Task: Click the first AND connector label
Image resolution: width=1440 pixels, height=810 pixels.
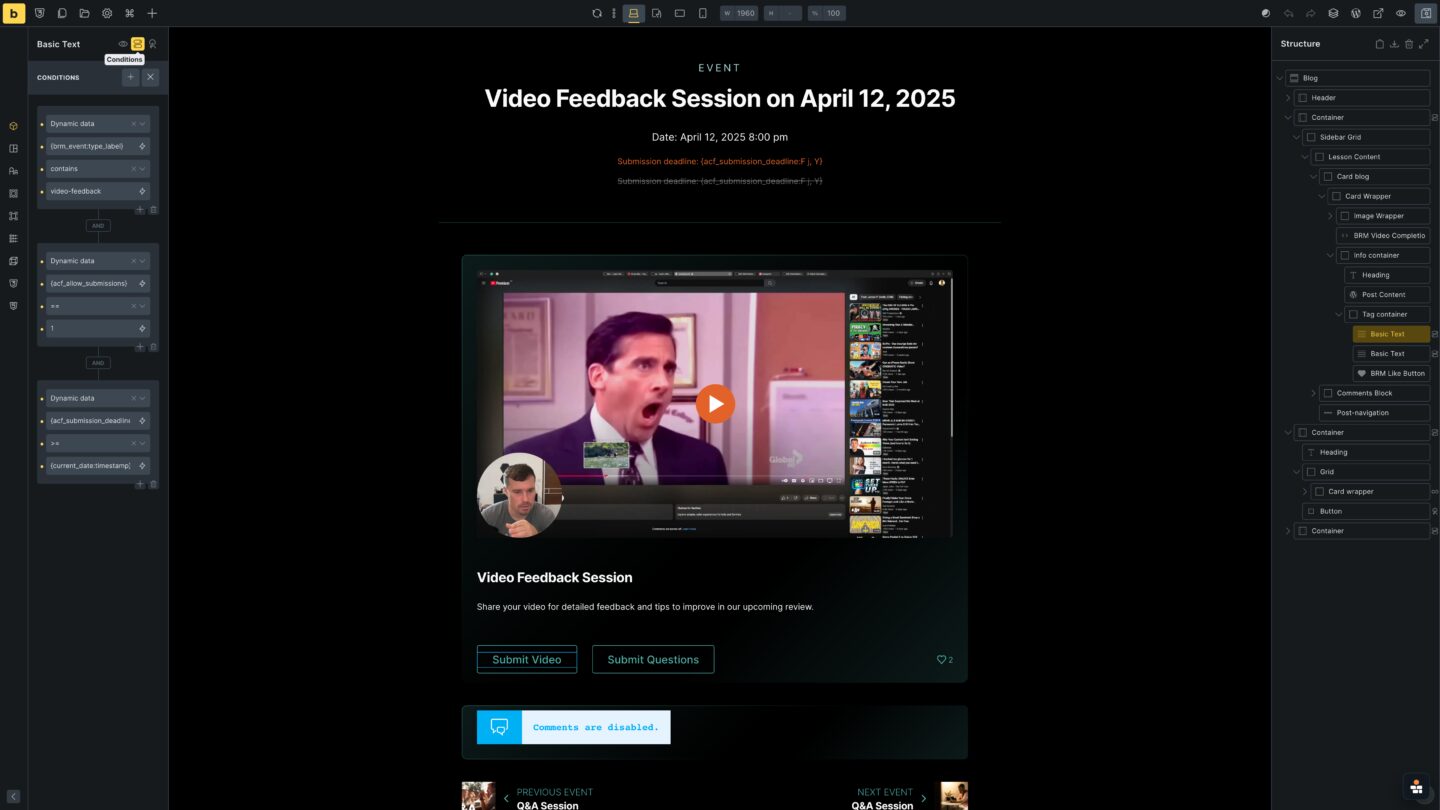Action: coord(98,226)
